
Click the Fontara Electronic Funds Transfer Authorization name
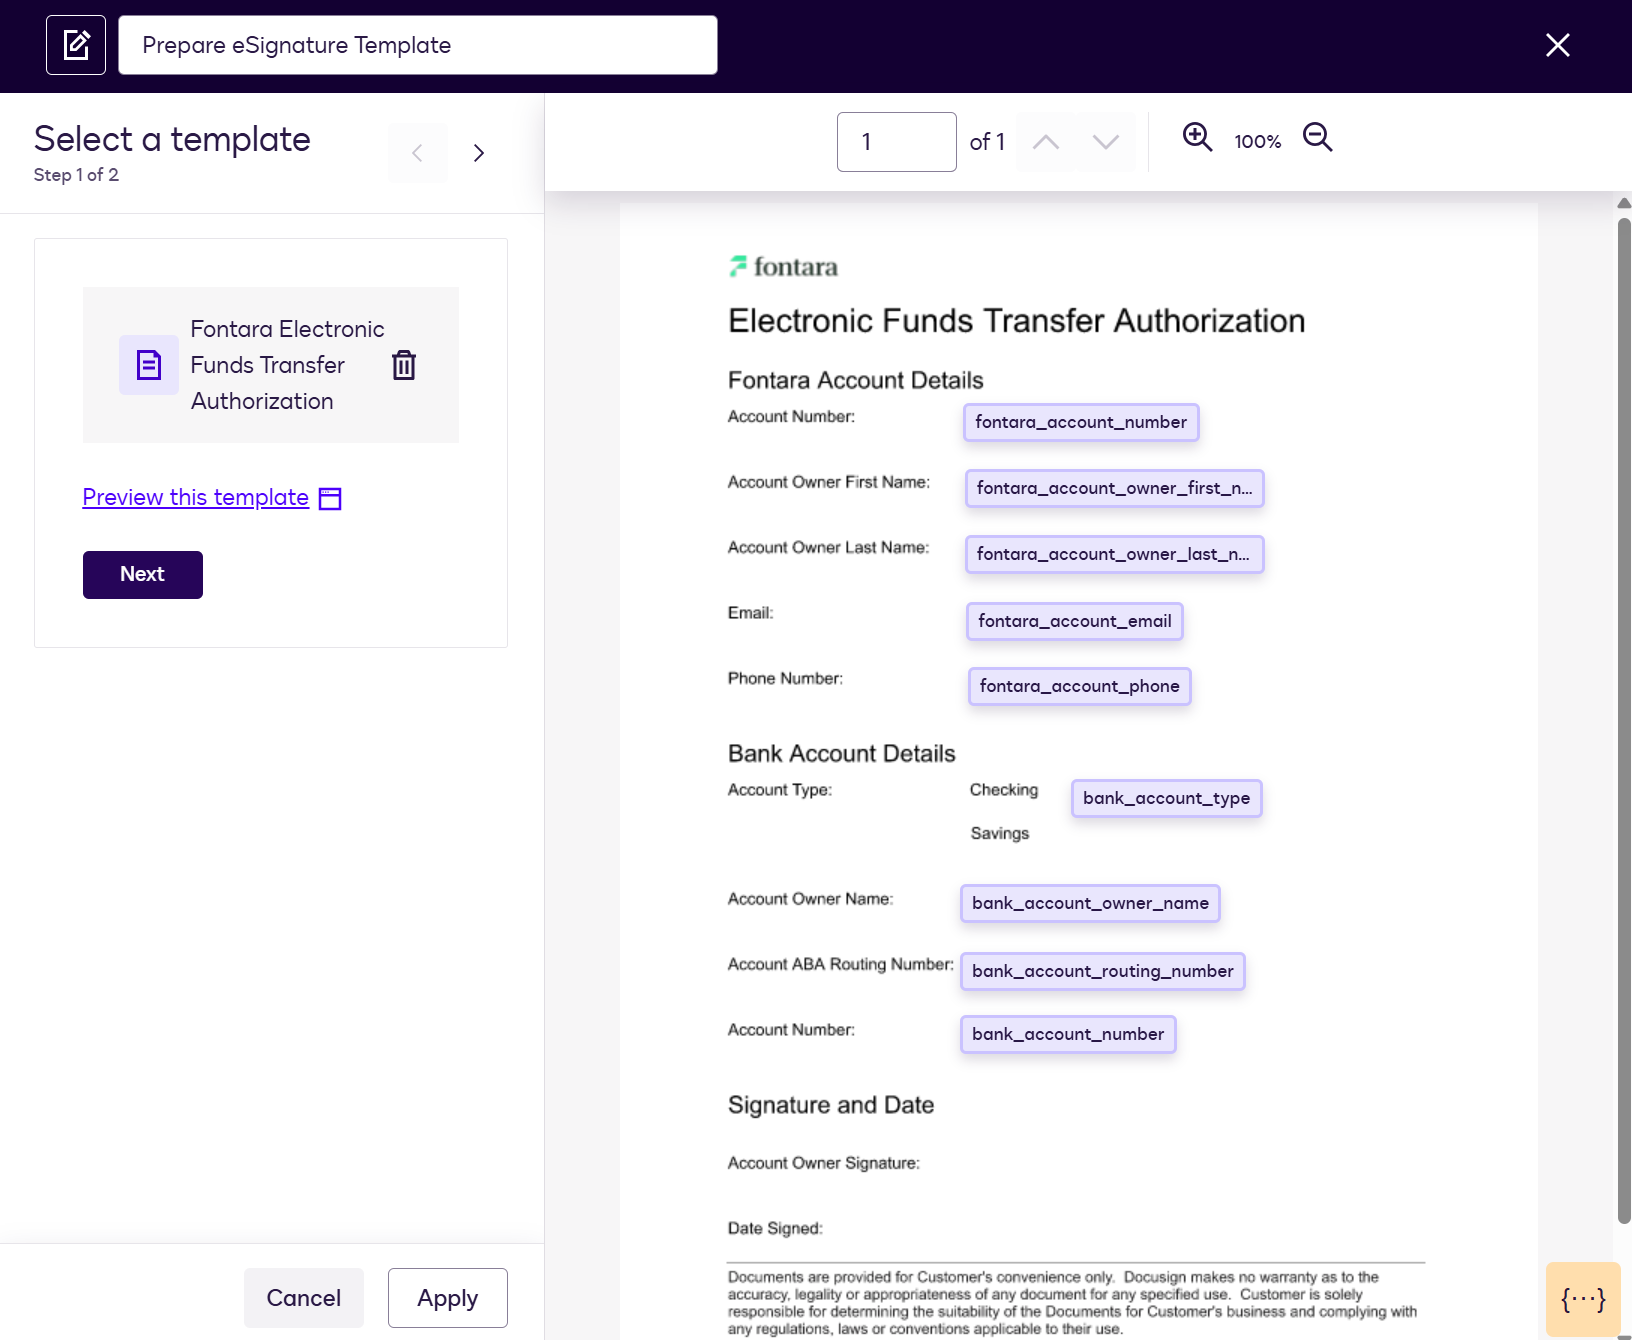pos(287,365)
